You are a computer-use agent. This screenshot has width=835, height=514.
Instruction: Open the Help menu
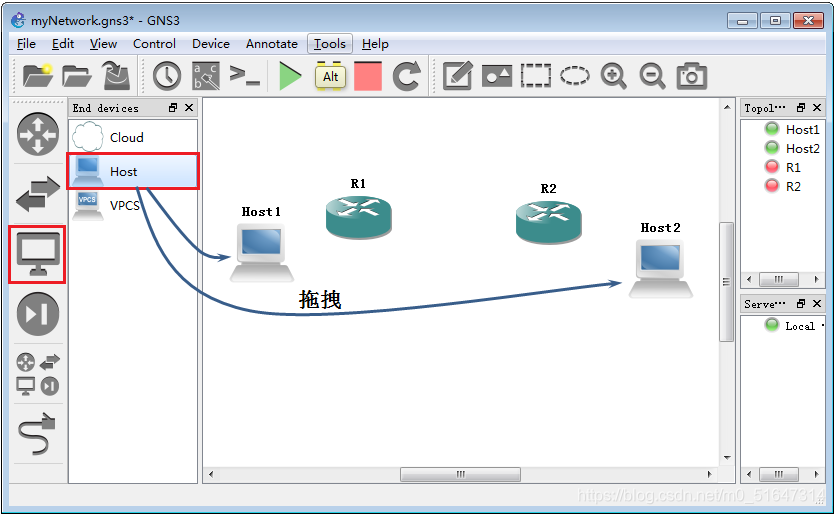[375, 44]
